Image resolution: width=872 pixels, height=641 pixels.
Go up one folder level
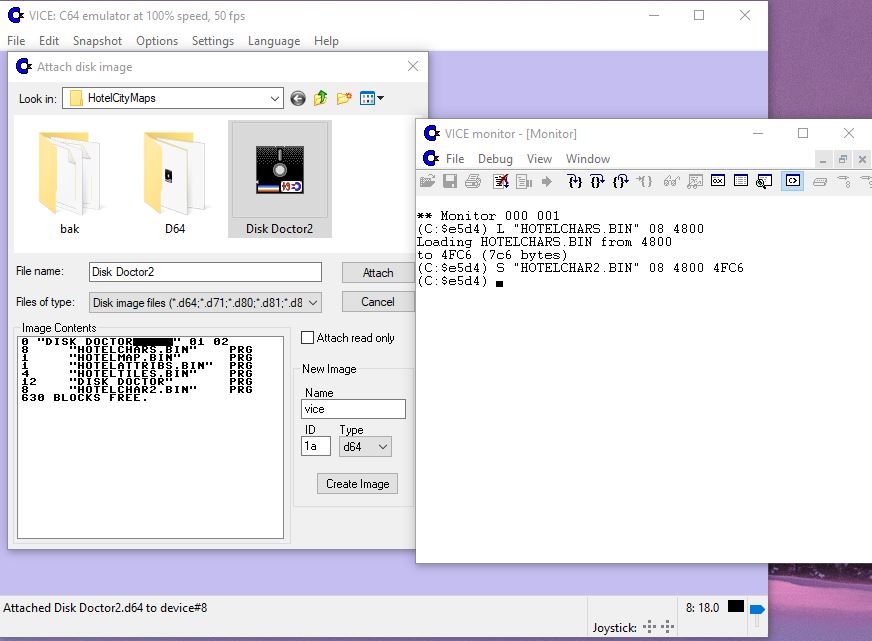point(320,98)
